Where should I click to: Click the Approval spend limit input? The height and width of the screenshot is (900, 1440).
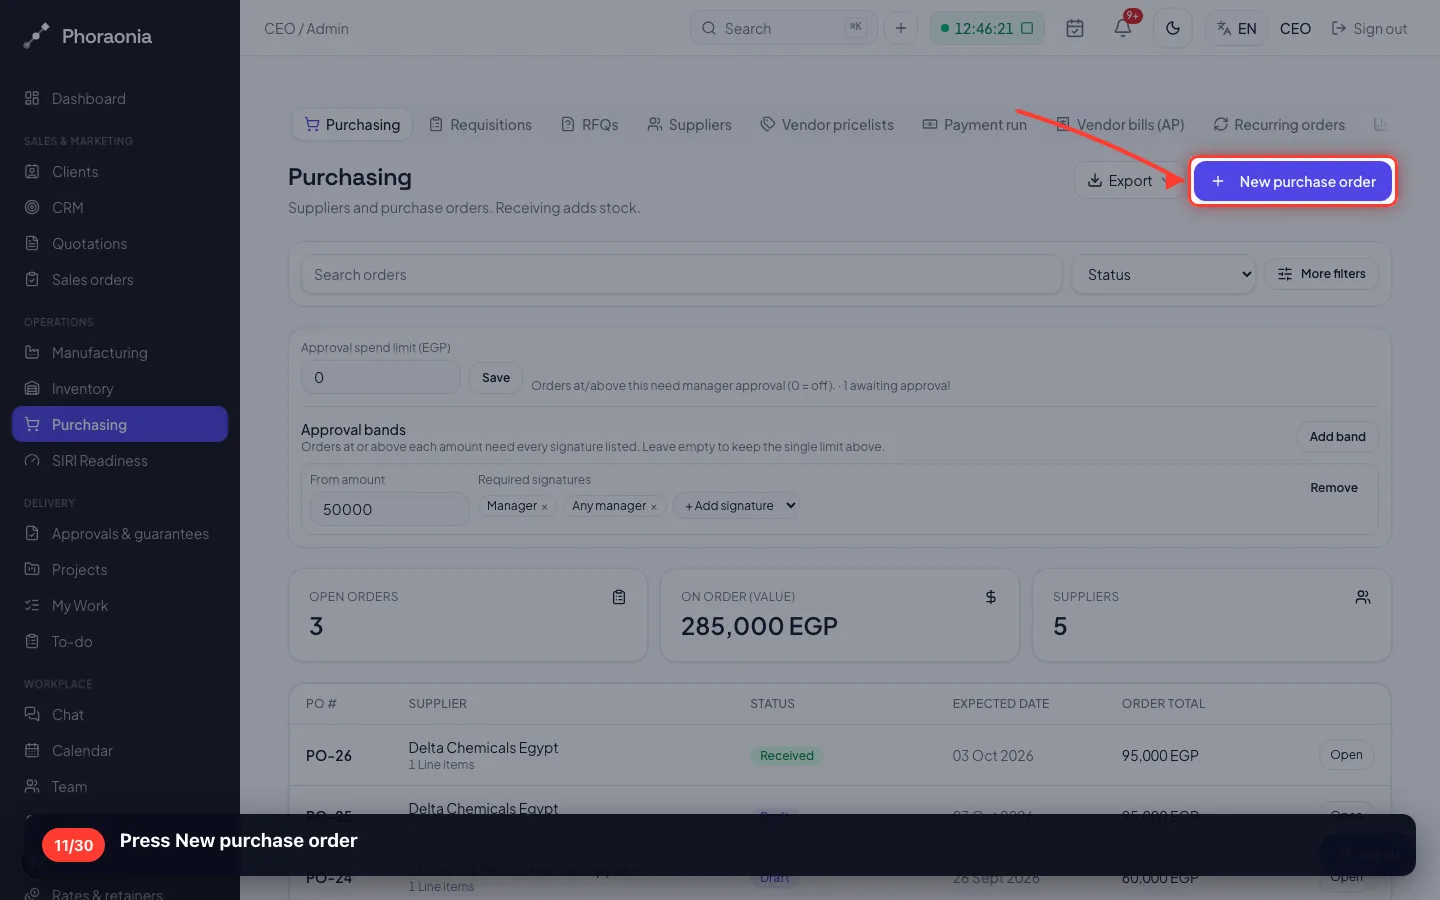point(380,378)
